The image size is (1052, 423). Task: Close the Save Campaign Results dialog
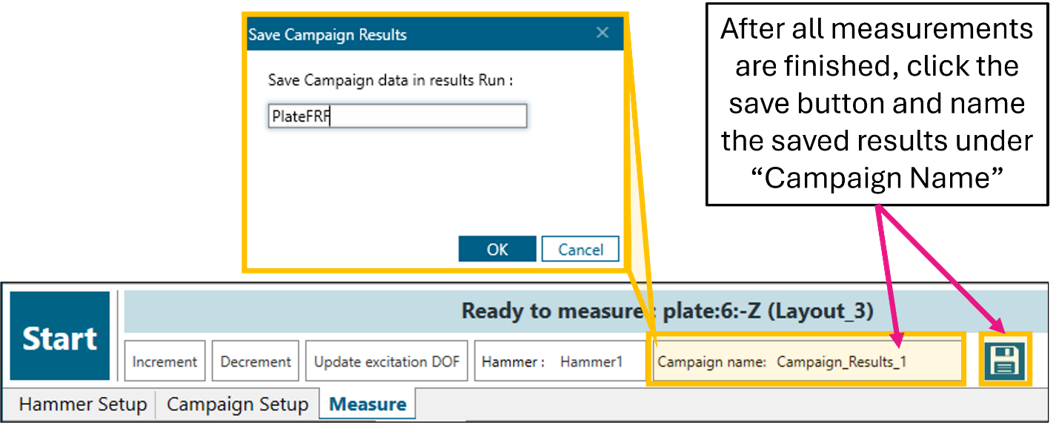pyautogui.click(x=602, y=33)
